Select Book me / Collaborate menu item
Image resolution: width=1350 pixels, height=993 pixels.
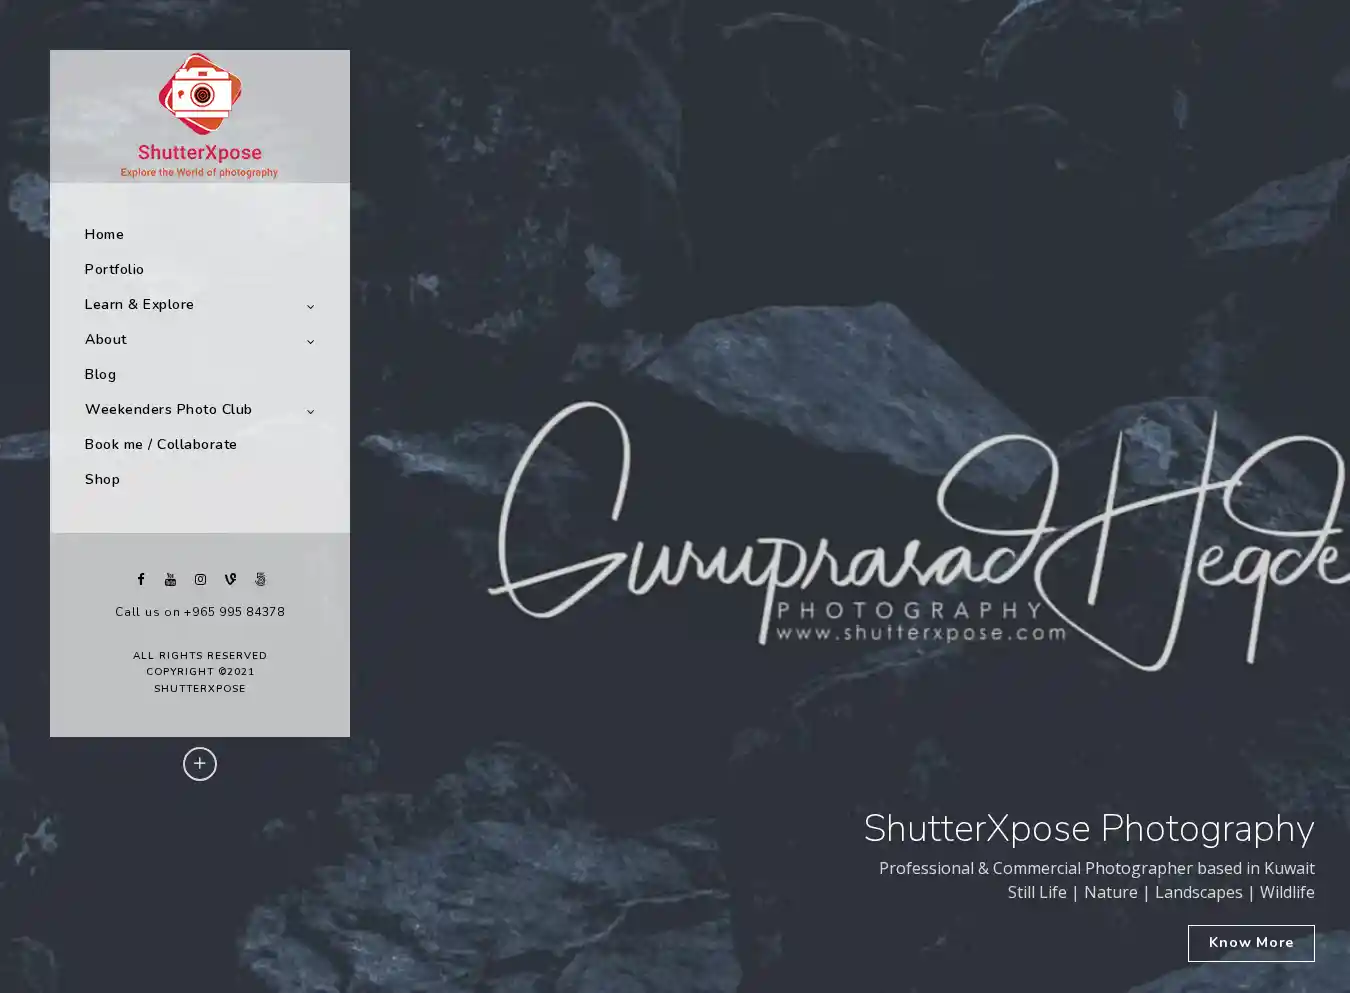pos(160,444)
